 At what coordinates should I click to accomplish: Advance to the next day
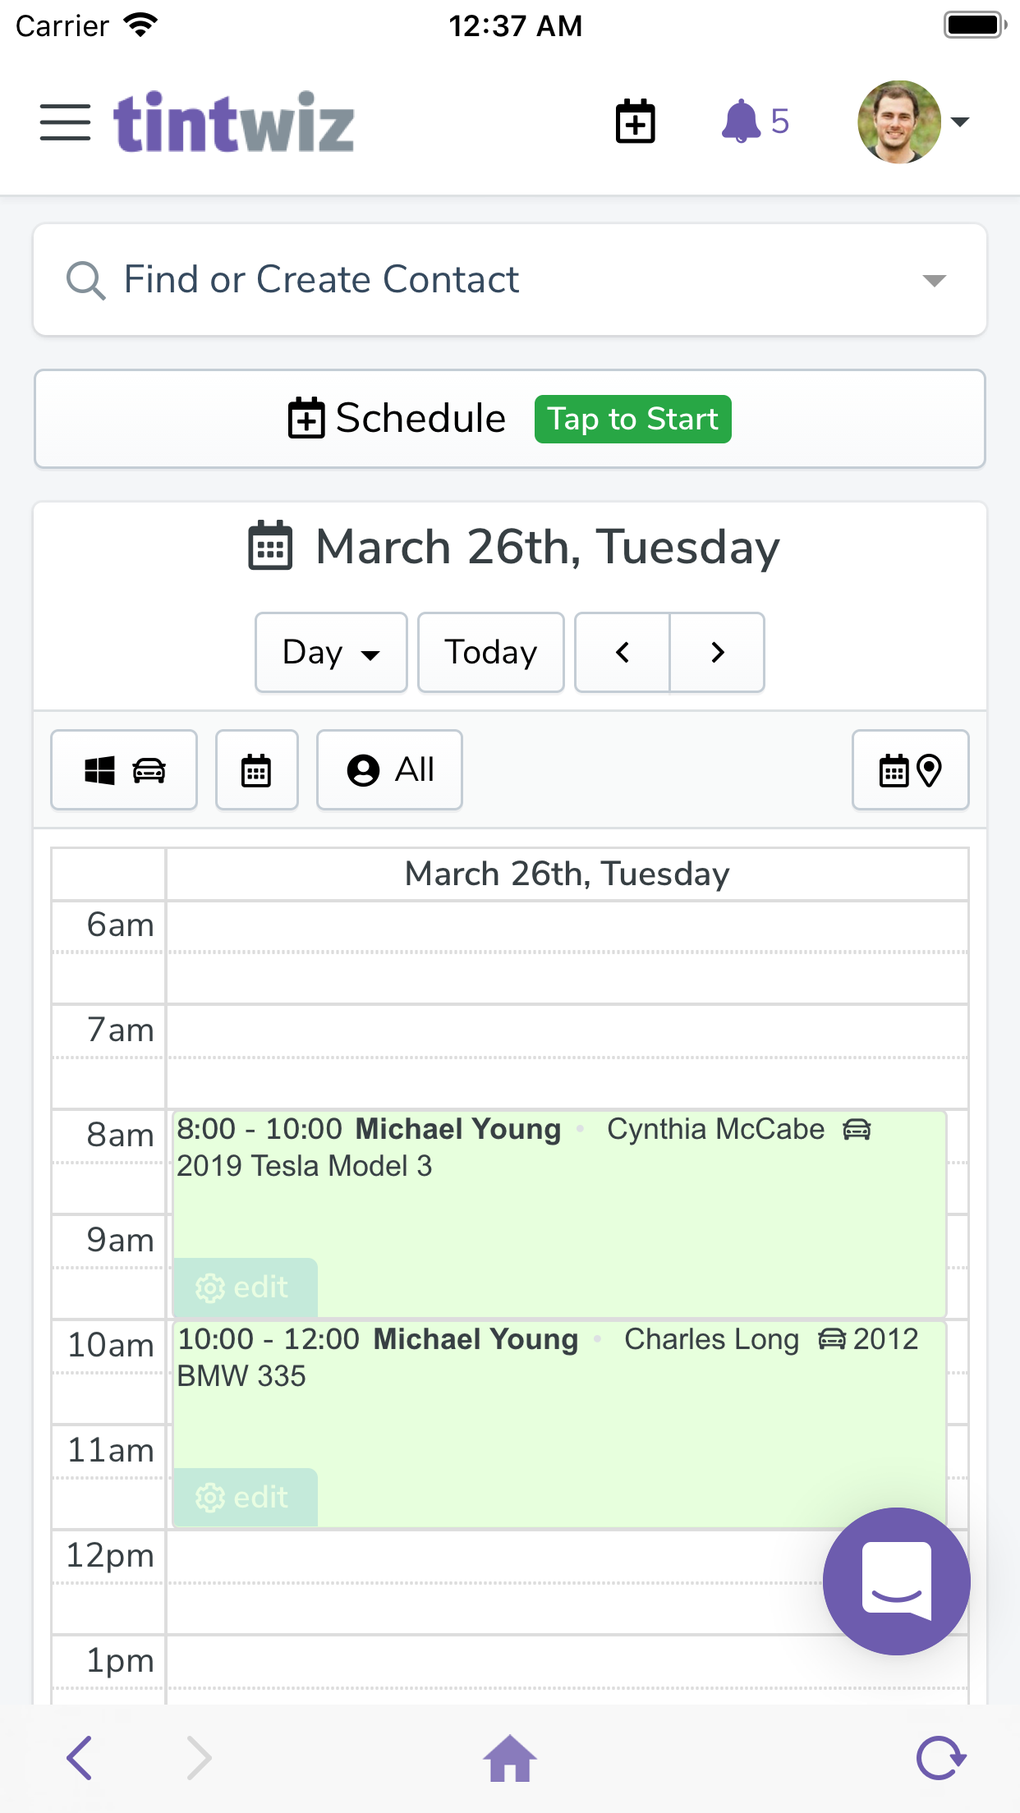click(717, 652)
